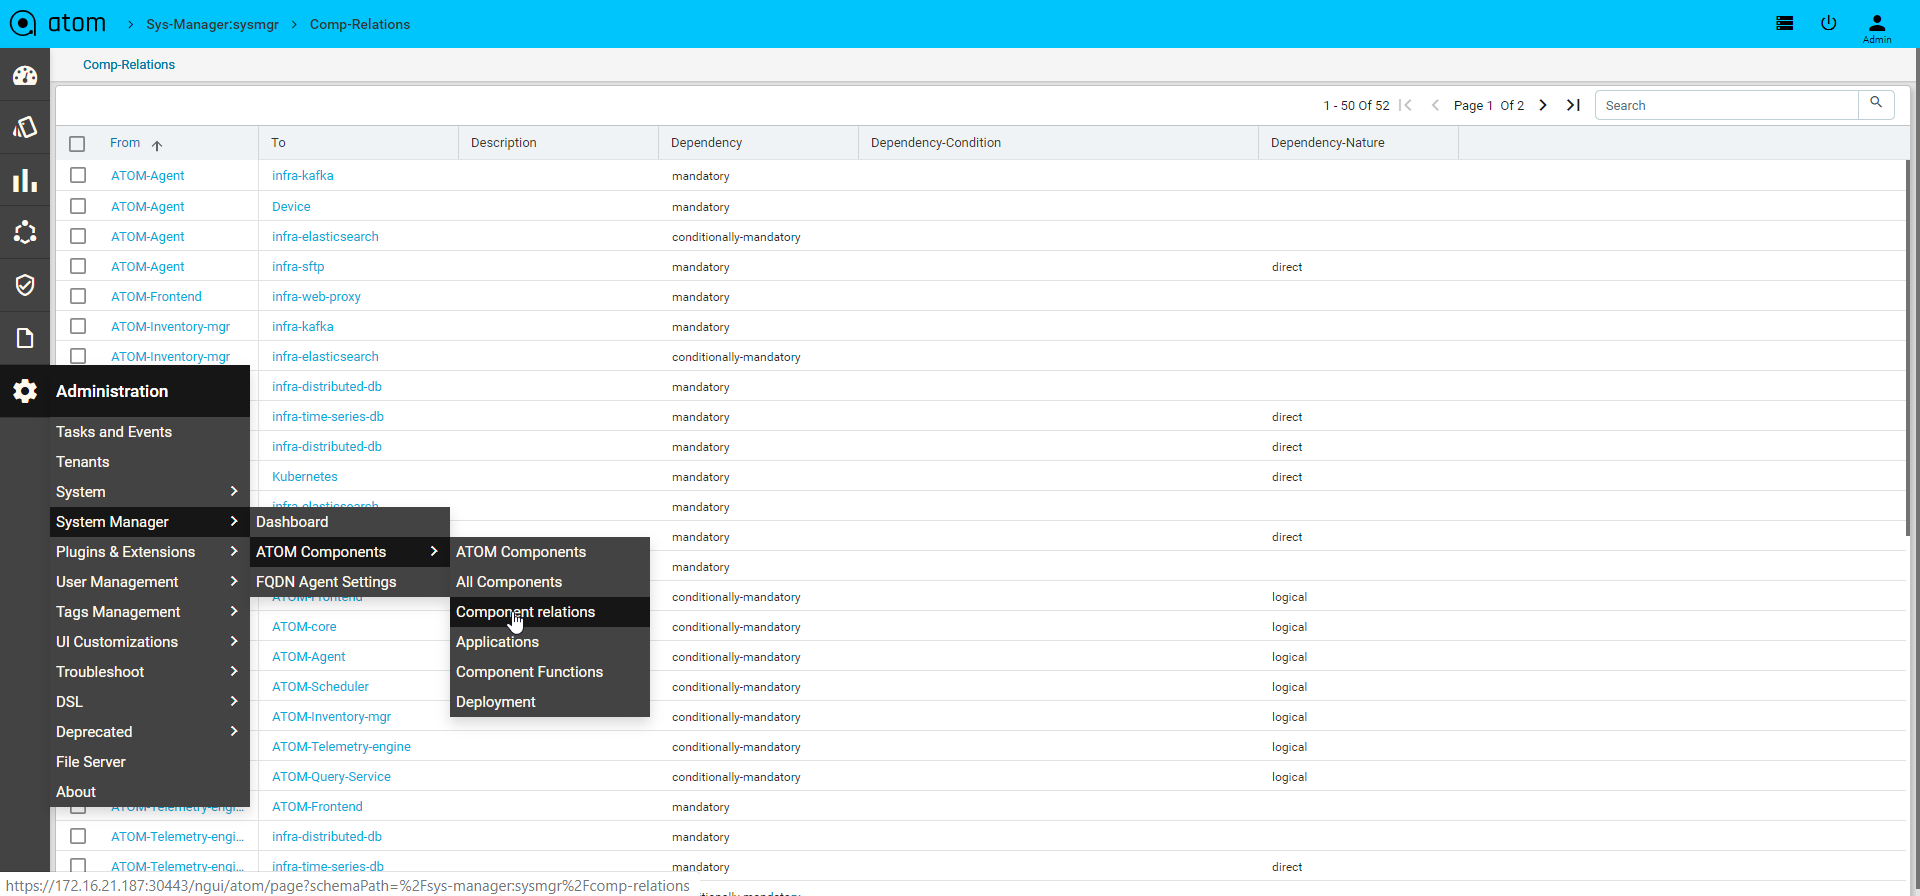The image size is (1920, 896).
Task: Click into the Search field
Action: coord(1727,105)
